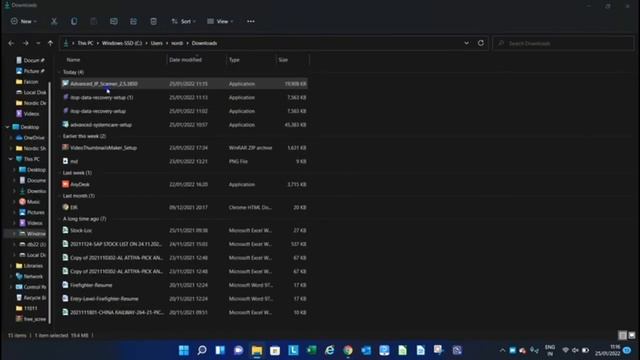Screen dimensions: 640x360
Task: Collapse the This PC tree node
Action: (11, 159)
